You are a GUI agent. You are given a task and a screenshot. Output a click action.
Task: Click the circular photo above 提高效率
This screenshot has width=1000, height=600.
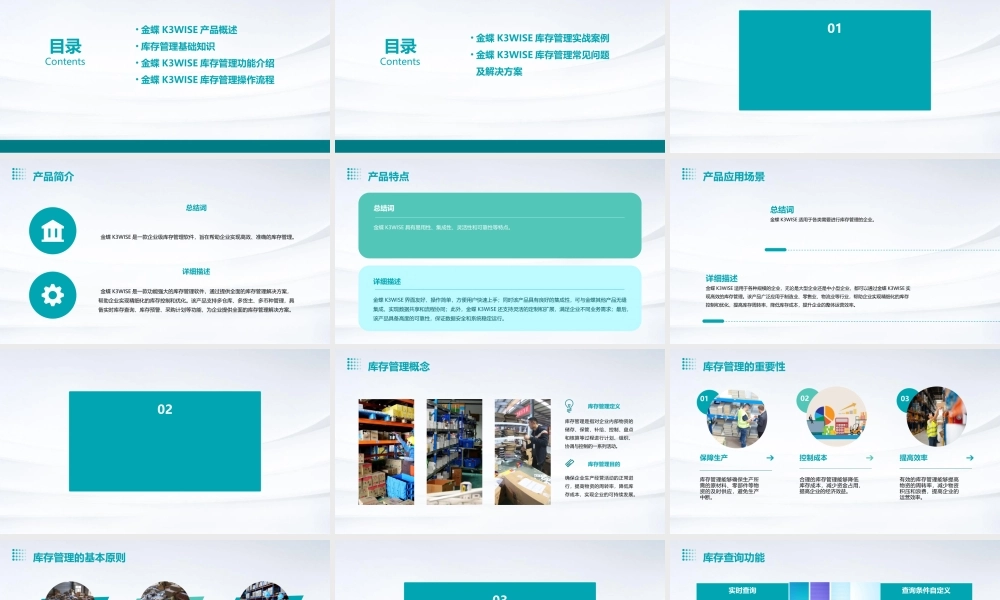pos(936,416)
